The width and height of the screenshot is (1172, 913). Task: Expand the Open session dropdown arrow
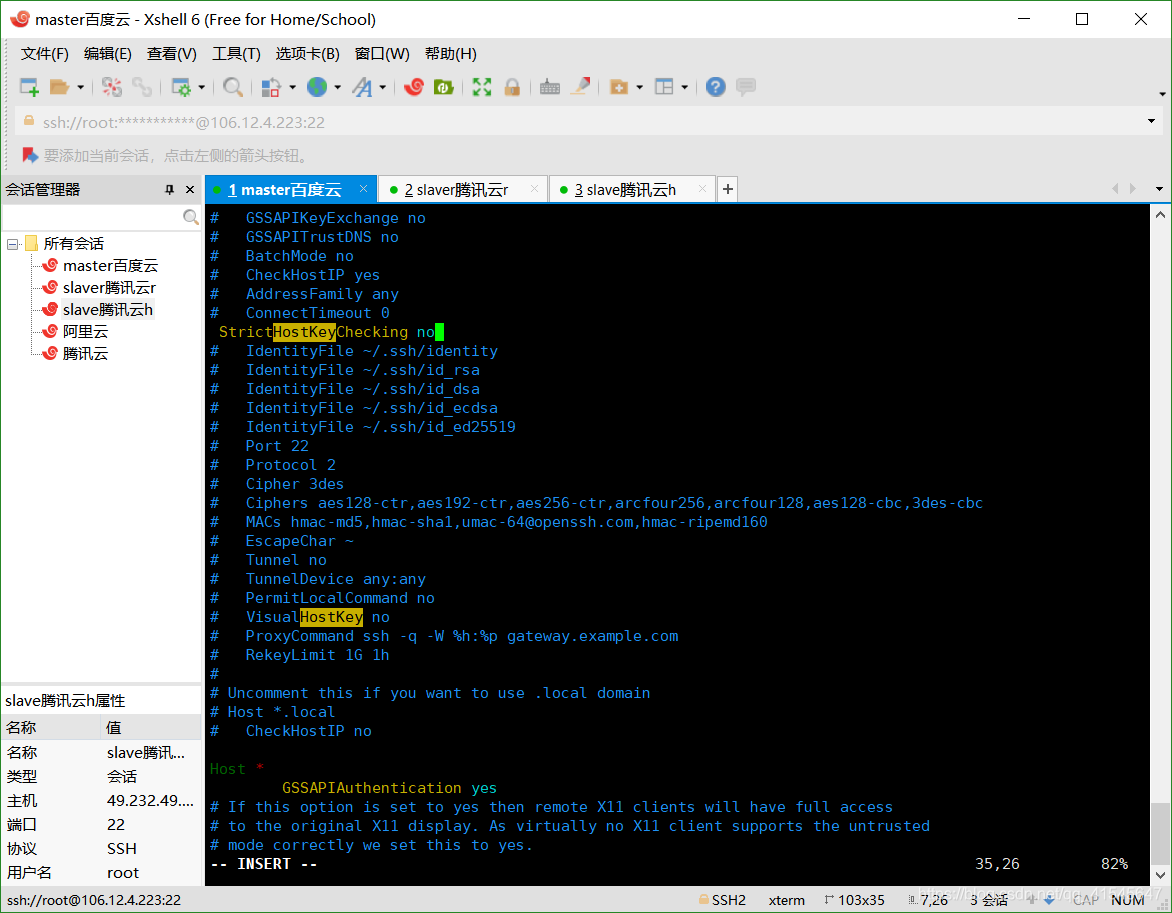click(x=80, y=87)
